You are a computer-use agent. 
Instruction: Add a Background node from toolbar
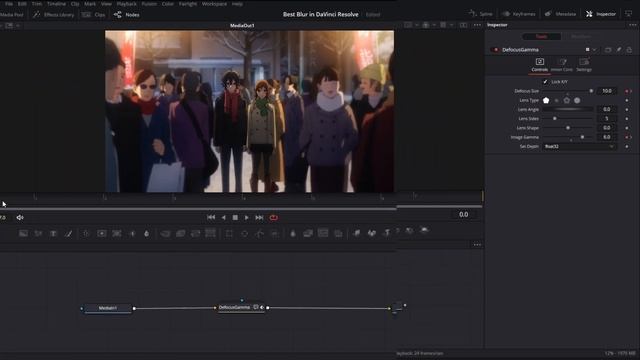point(23,233)
